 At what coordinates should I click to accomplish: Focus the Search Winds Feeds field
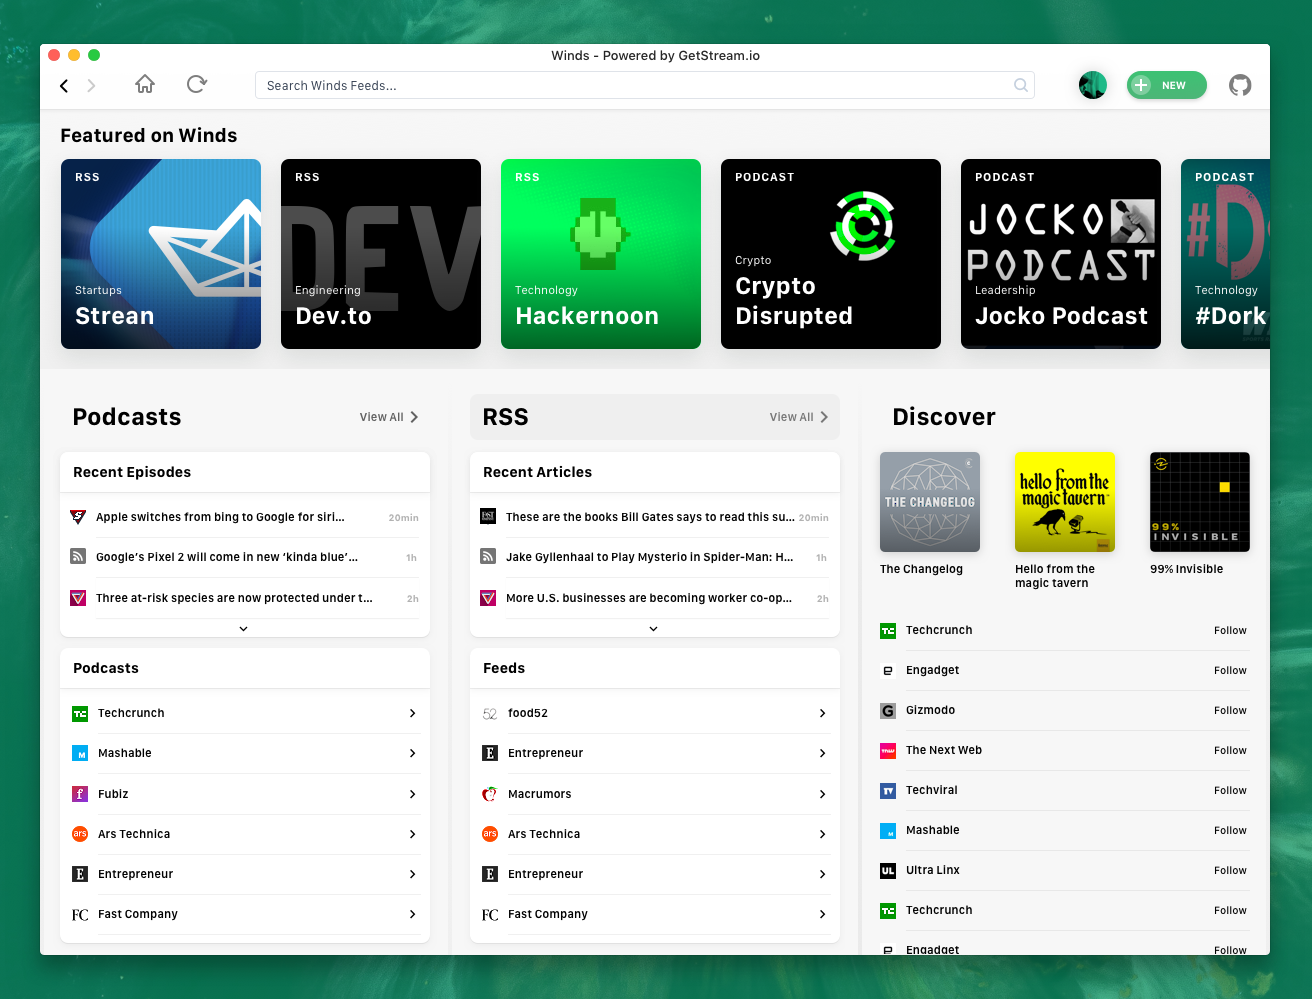point(645,85)
